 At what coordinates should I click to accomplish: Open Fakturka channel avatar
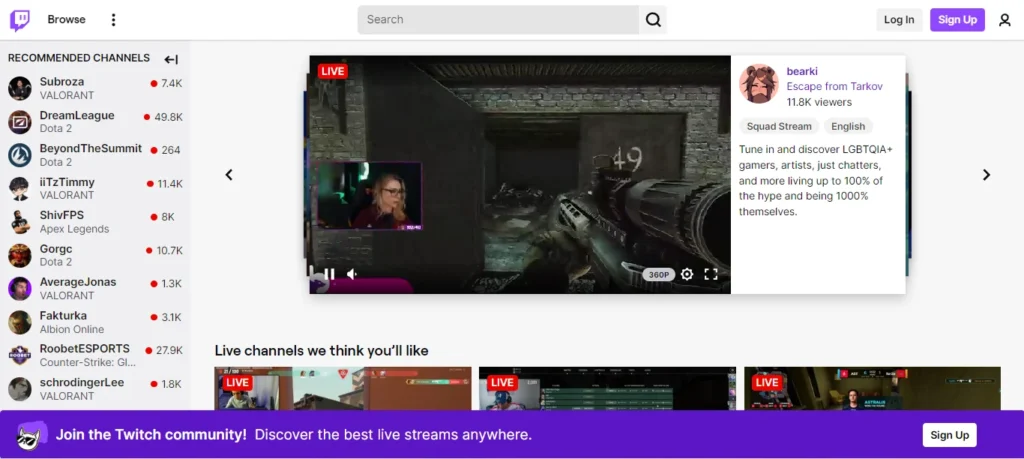(x=20, y=322)
